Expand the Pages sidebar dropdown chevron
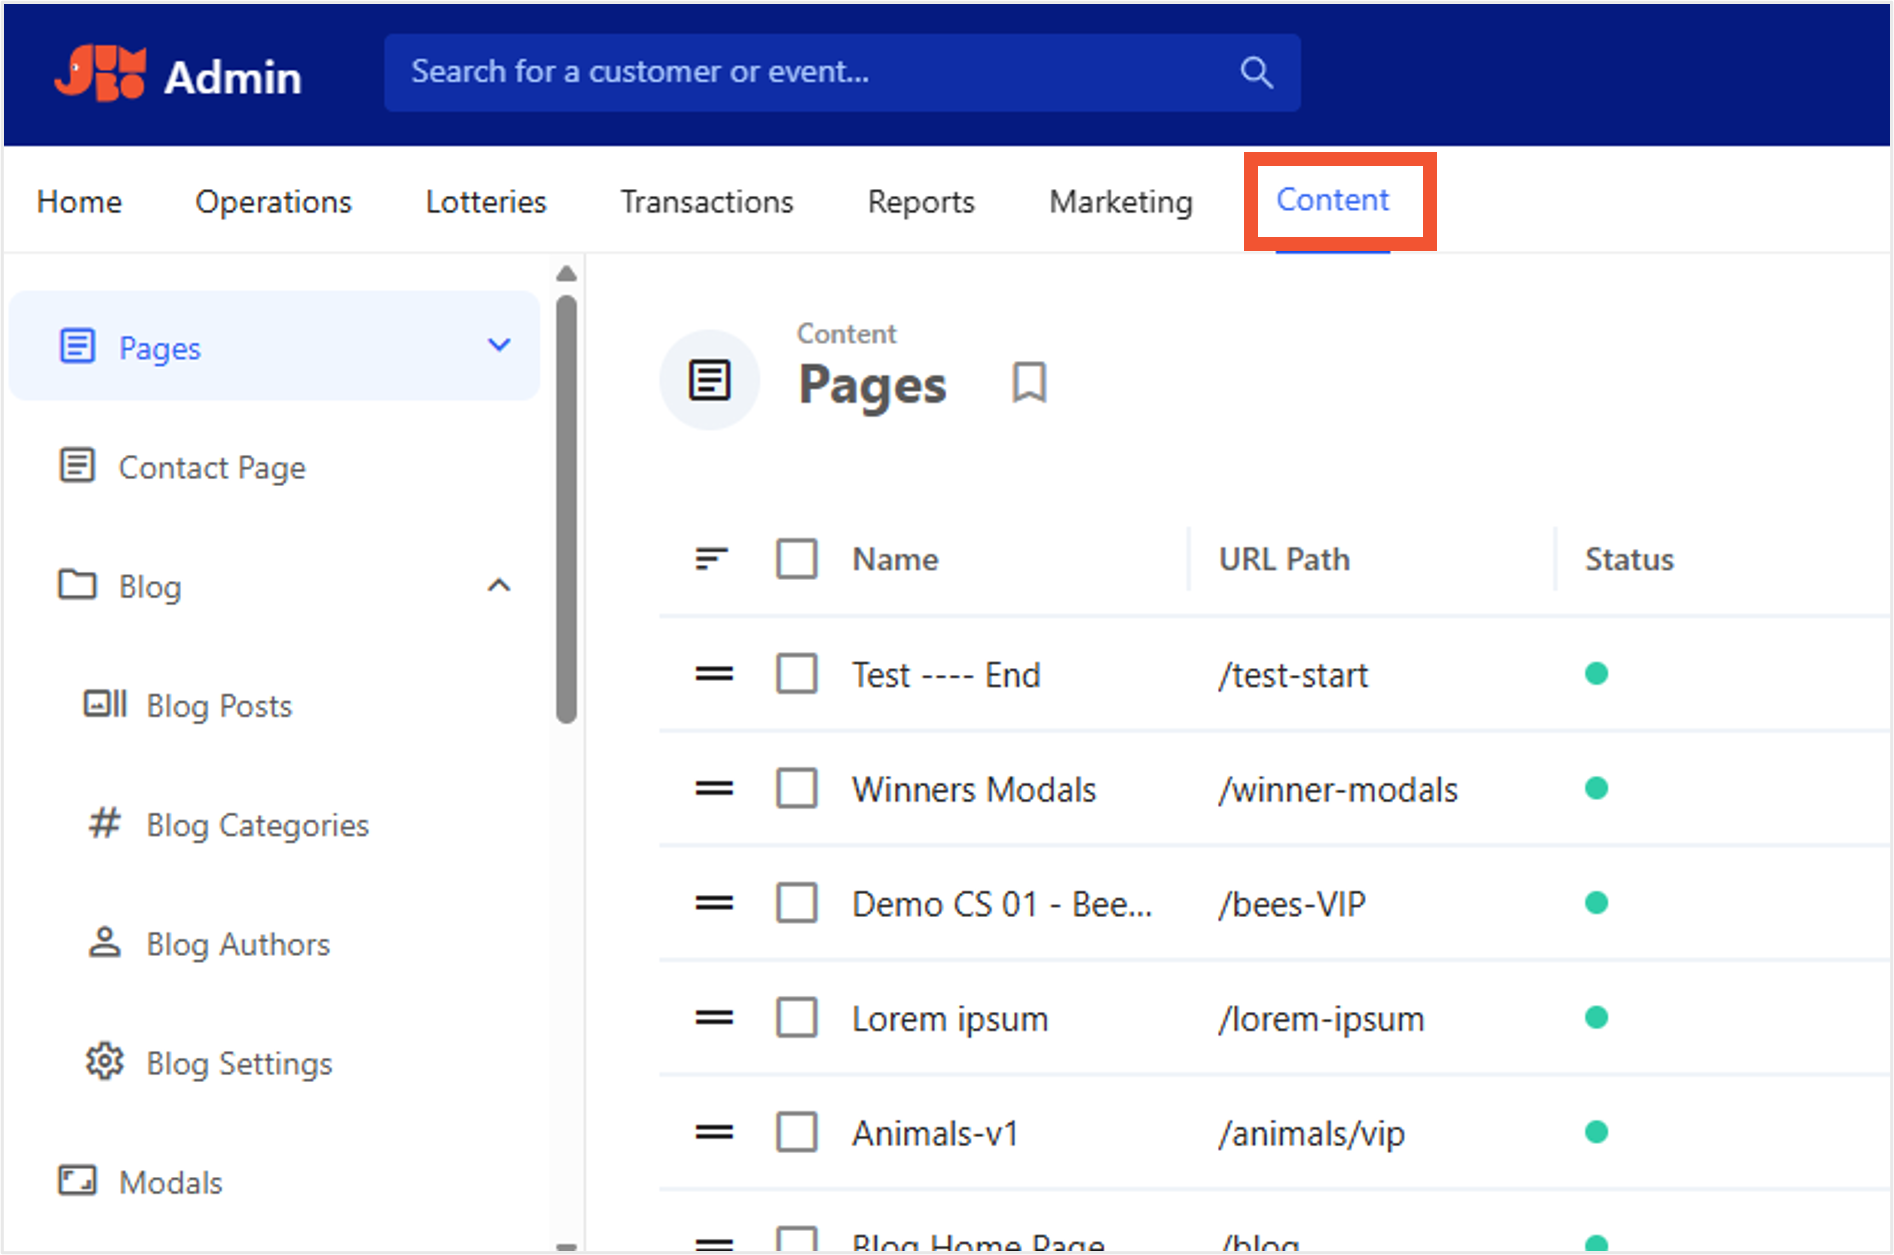This screenshot has height=1255, width=1894. tap(499, 346)
